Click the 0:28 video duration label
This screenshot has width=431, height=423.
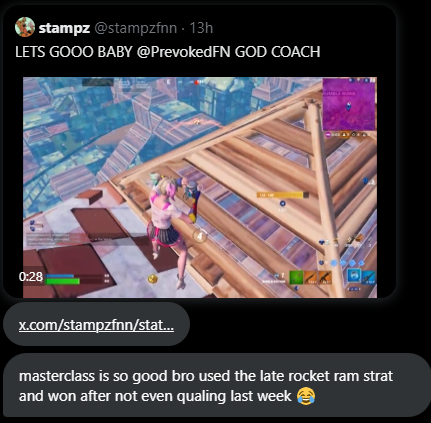point(31,277)
